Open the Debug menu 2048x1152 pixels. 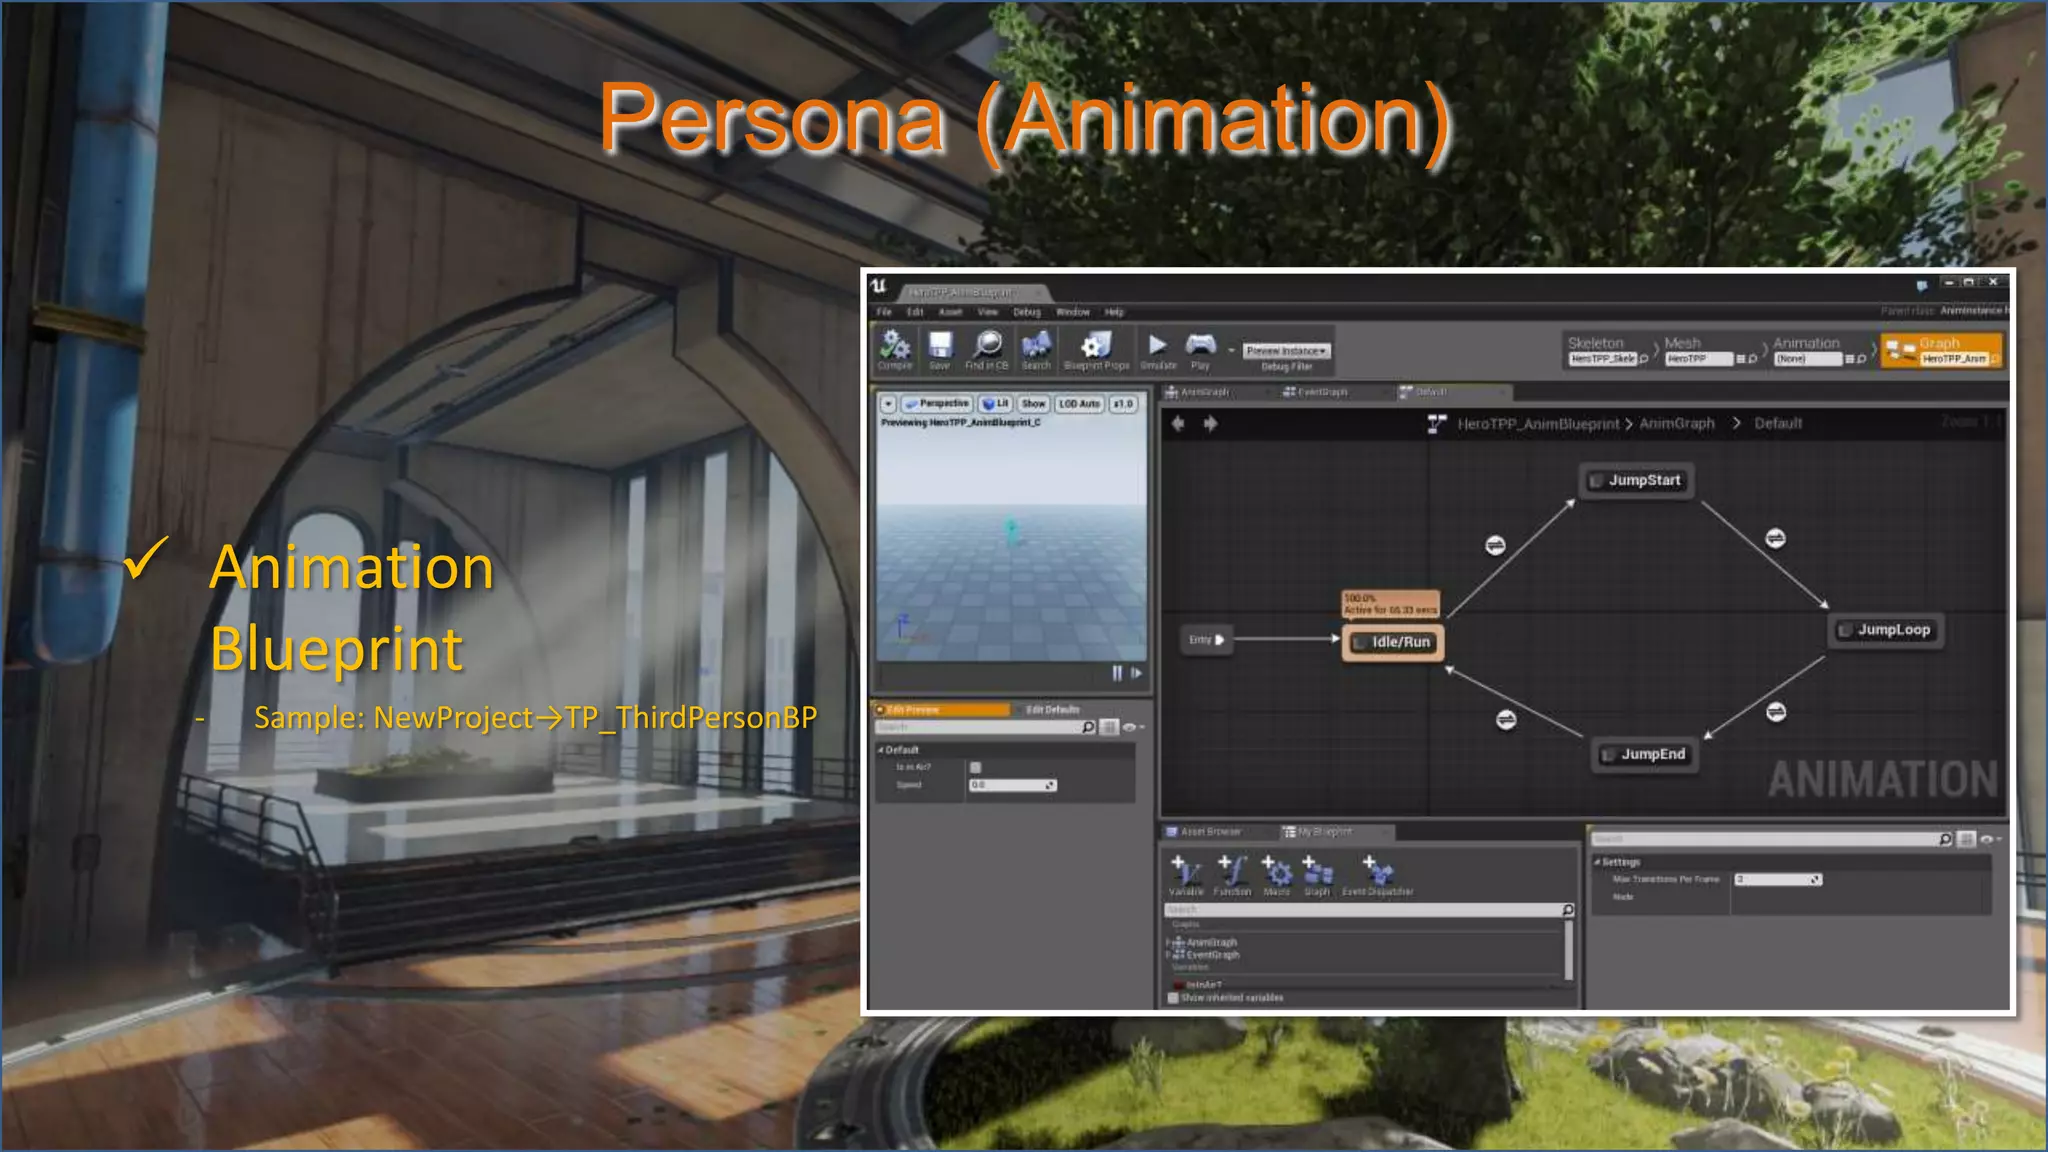click(1027, 312)
